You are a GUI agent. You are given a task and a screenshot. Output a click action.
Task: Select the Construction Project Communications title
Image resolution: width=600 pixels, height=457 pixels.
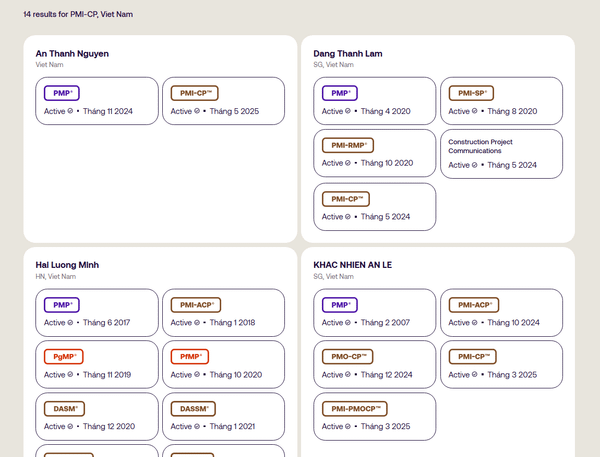tap(480, 146)
